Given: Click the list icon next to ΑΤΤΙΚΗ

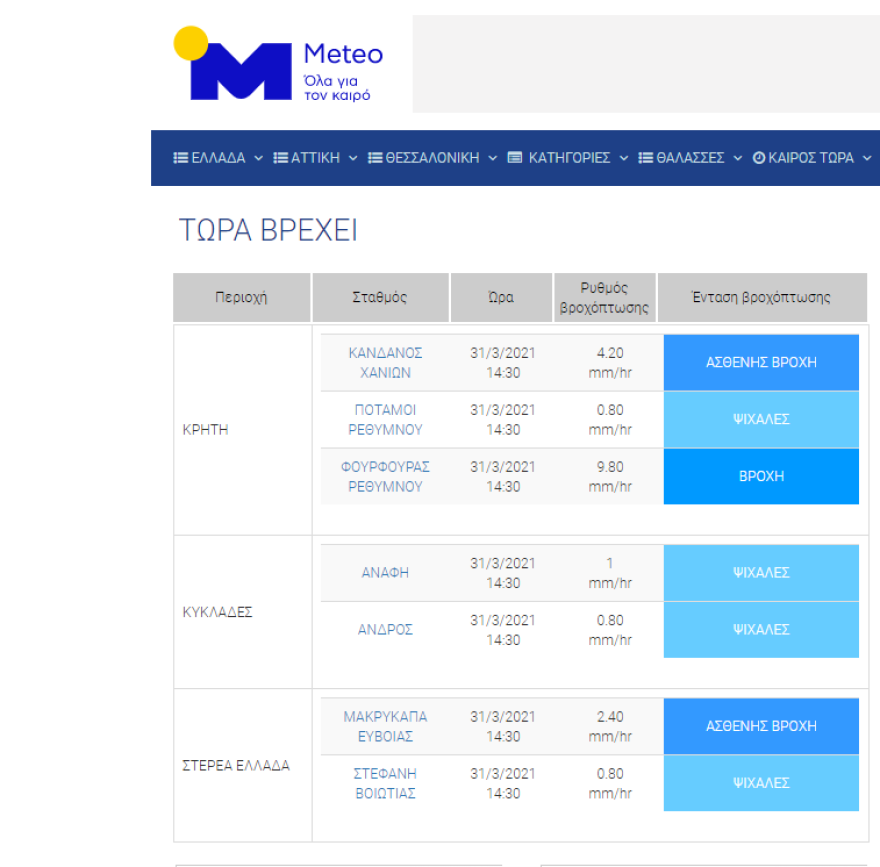Looking at the screenshot, I should click(282, 158).
